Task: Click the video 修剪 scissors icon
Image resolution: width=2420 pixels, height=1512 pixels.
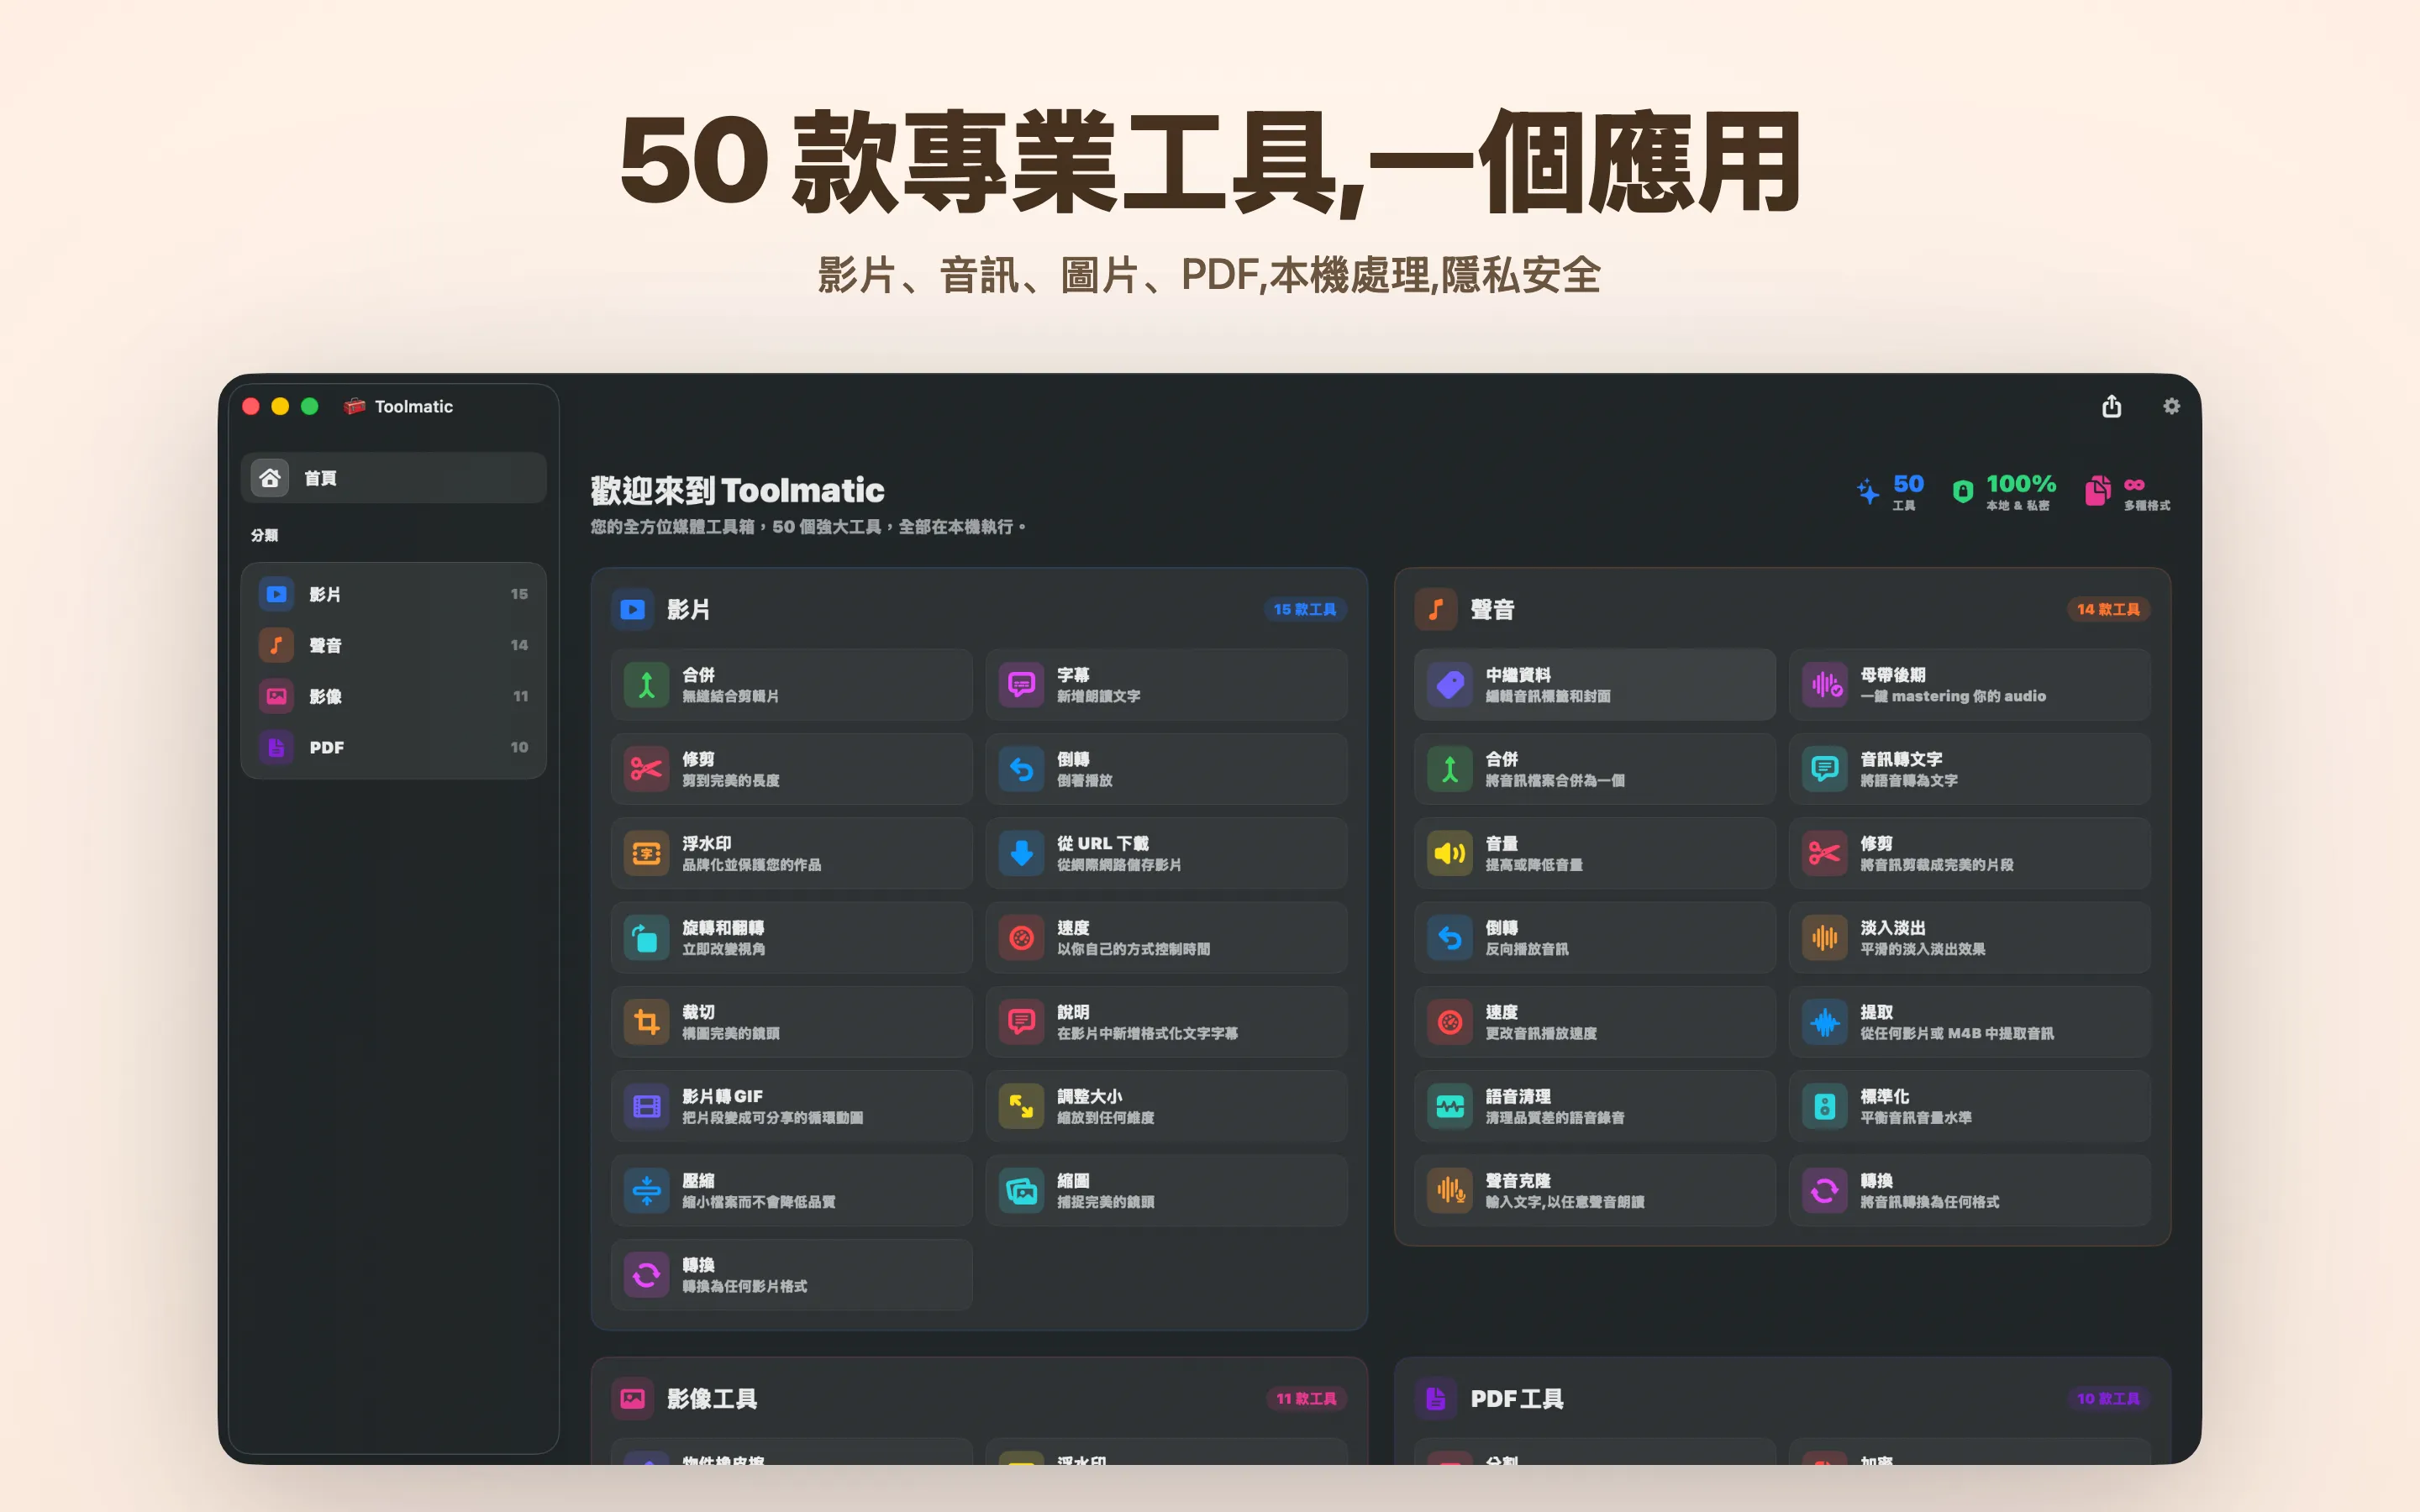Action: pos(646,769)
